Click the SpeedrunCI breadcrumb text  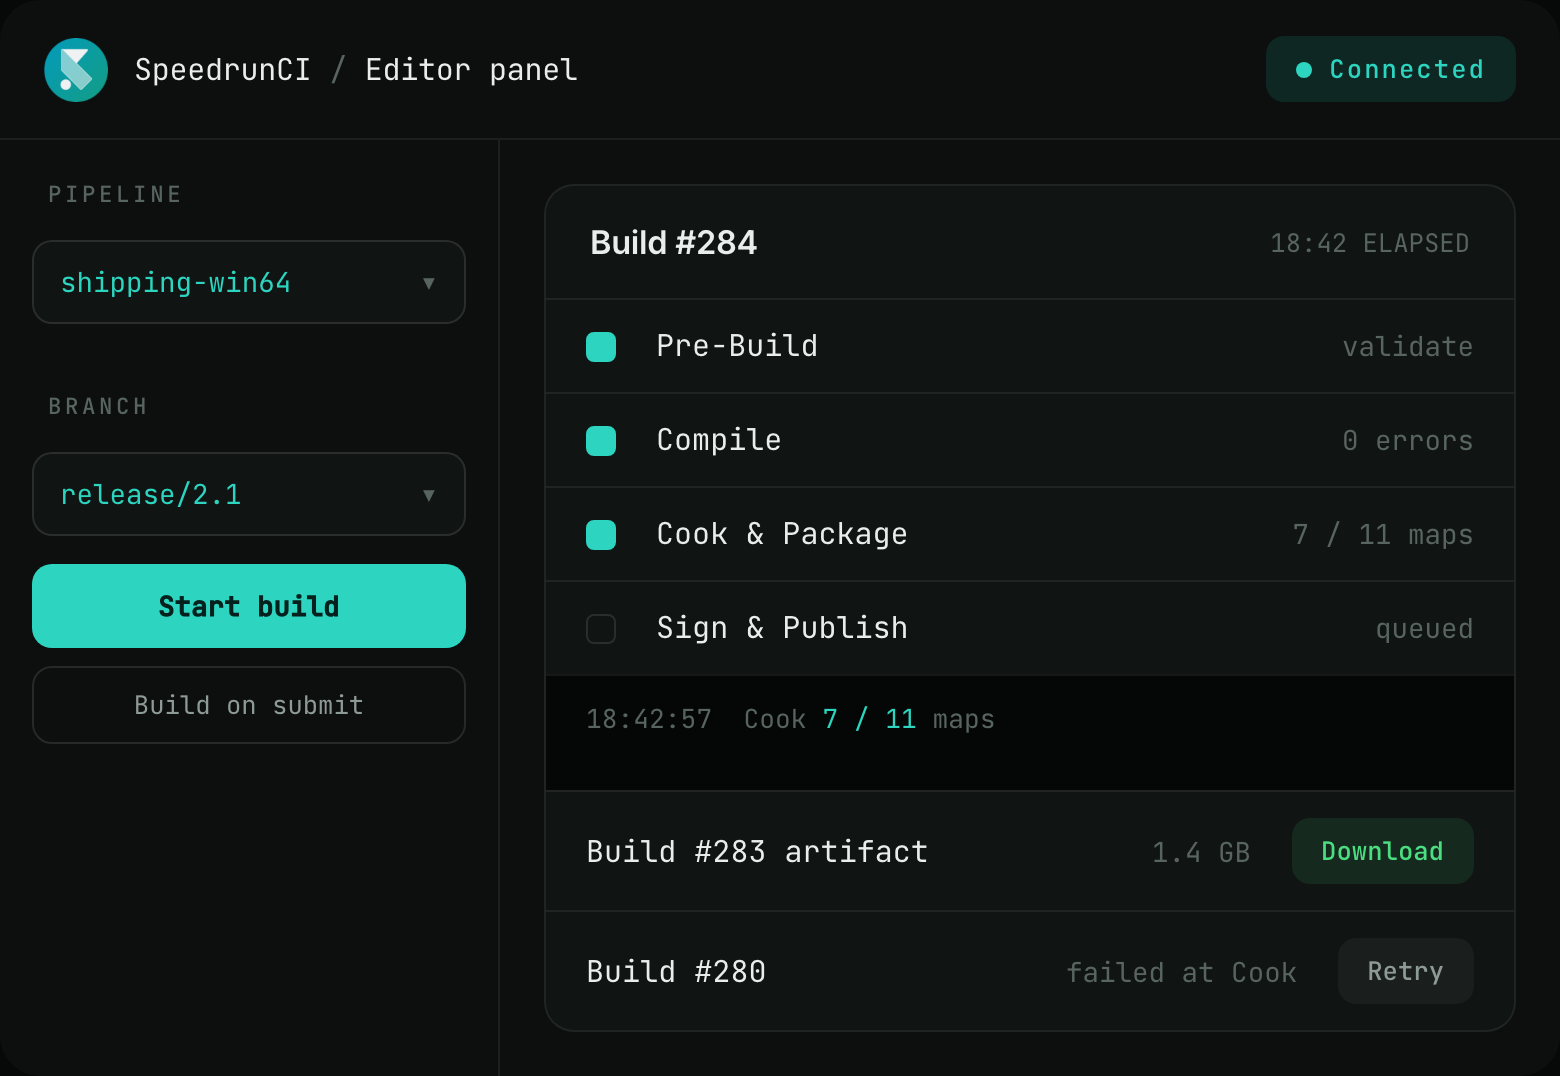coord(223,70)
